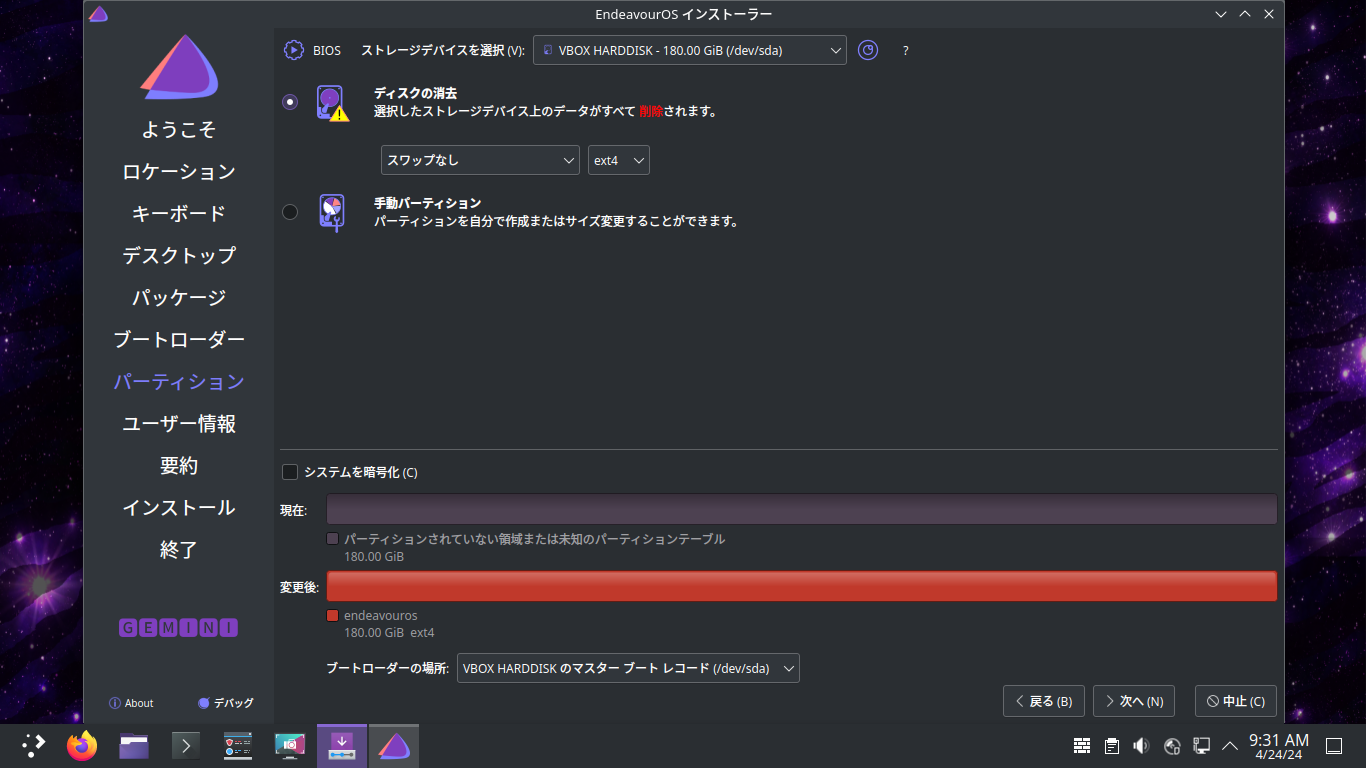Open the clipboard tray icon

[x=1112, y=746]
